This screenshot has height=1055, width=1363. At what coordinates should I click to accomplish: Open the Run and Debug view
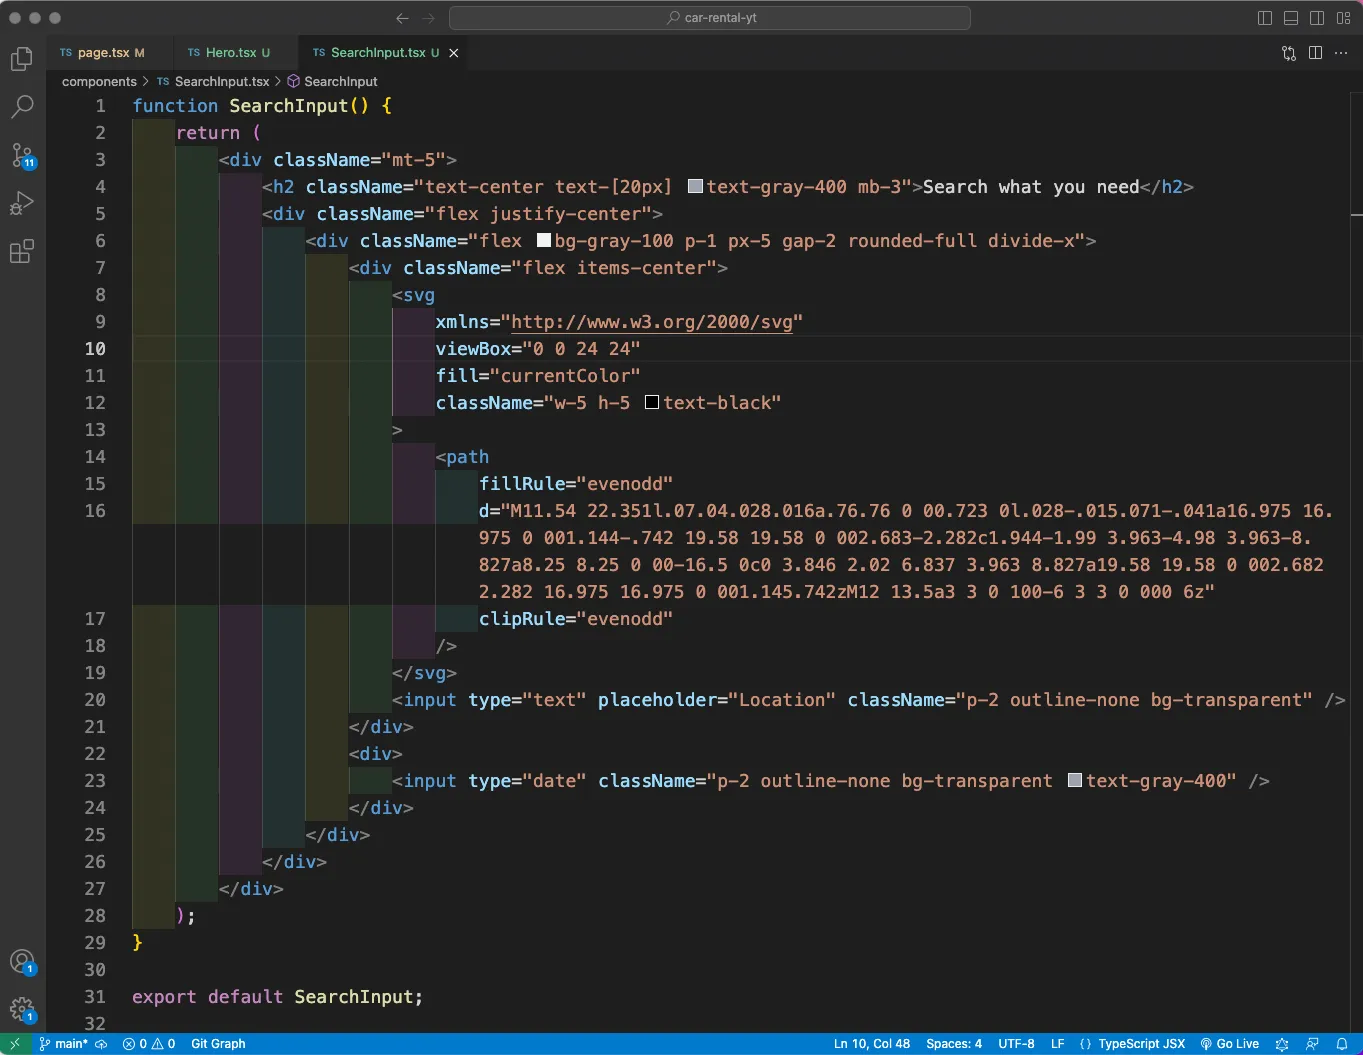(x=22, y=203)
